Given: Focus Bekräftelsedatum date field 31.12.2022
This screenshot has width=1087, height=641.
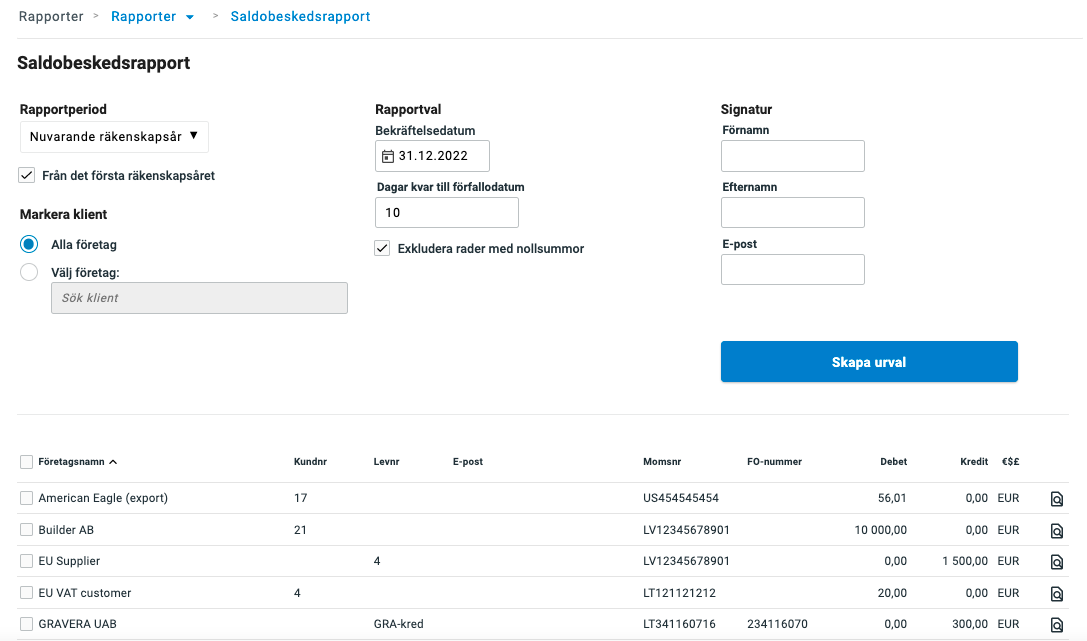Looking at the screenshot, I should [x=433, y=156].
